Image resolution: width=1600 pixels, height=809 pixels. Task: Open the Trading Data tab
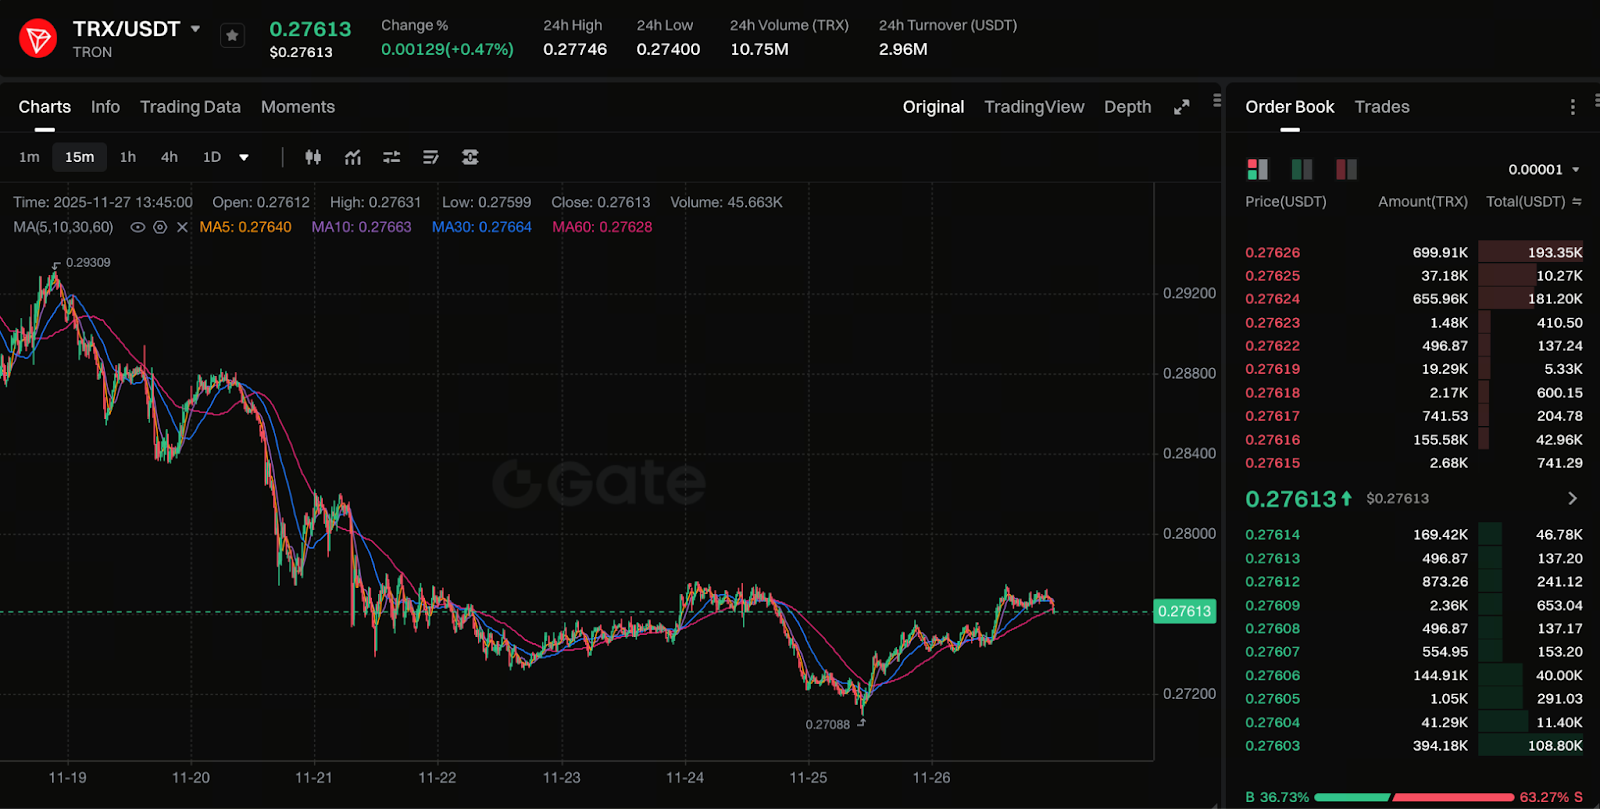pos(190,107)
